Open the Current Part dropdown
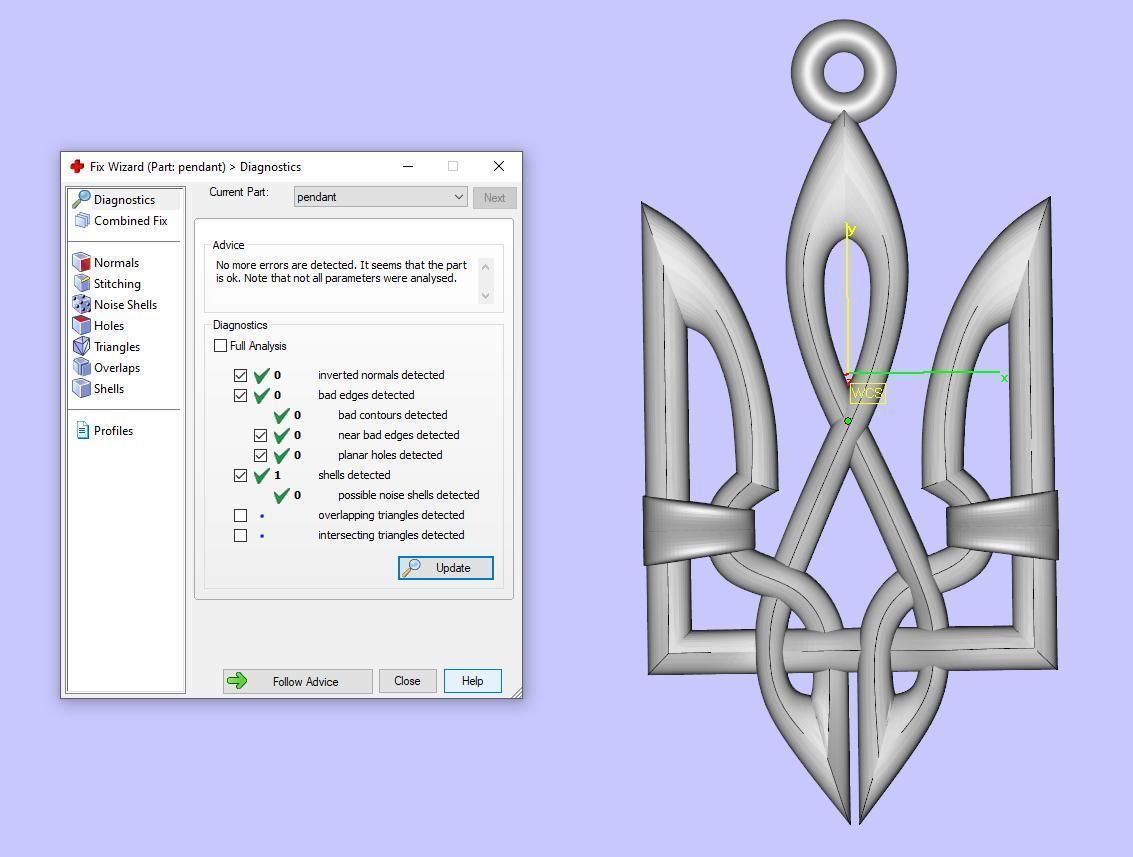1133x857 pixels. (x=381, y=197)
